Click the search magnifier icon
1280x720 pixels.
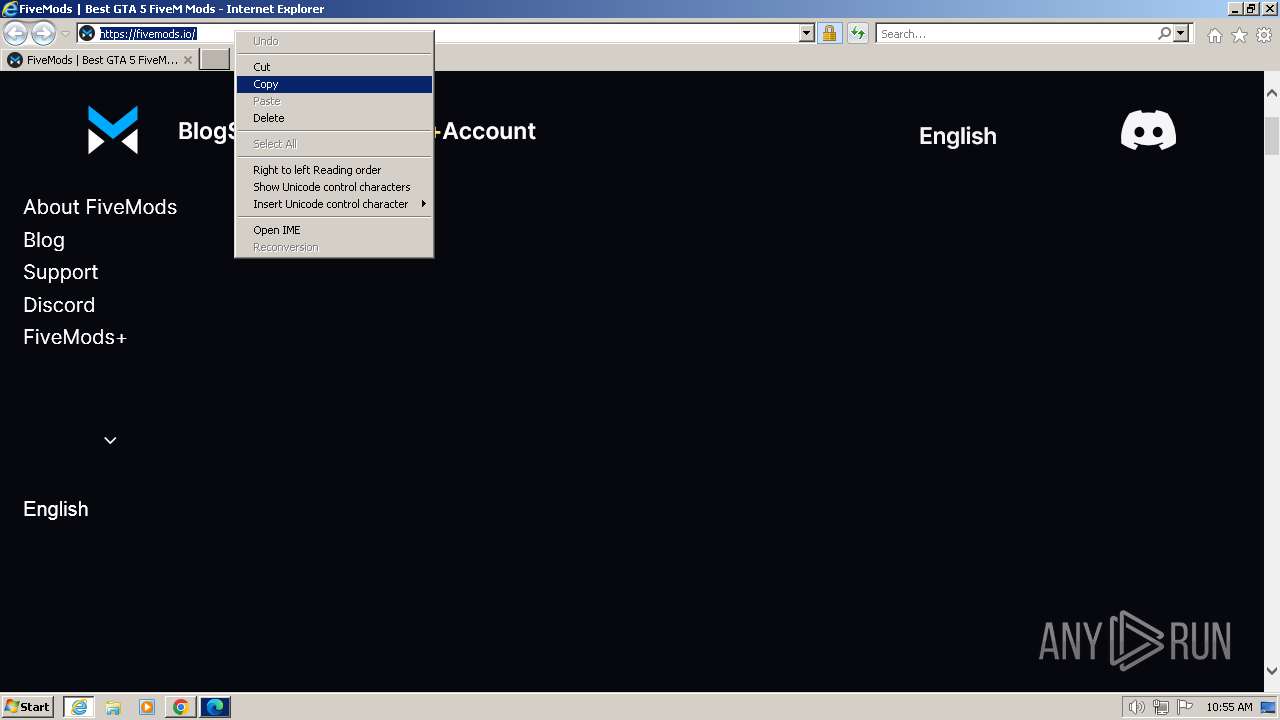pyautogui.click(x=1164, y=34)
